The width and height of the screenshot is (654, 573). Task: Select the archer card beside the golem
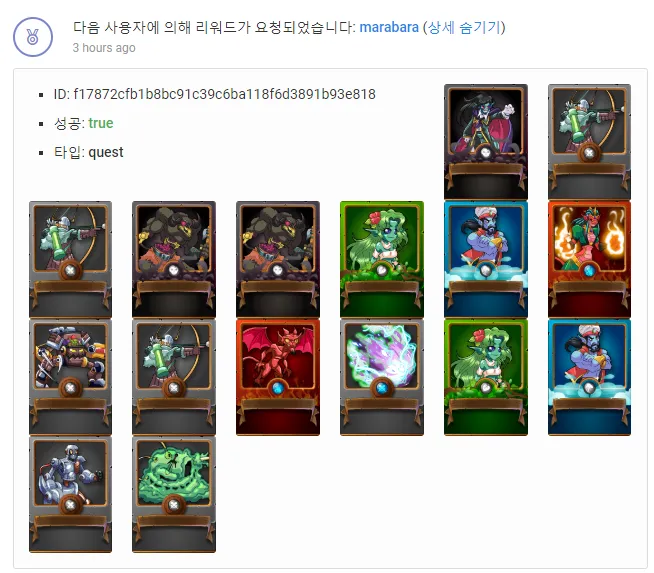coord(174,377)
